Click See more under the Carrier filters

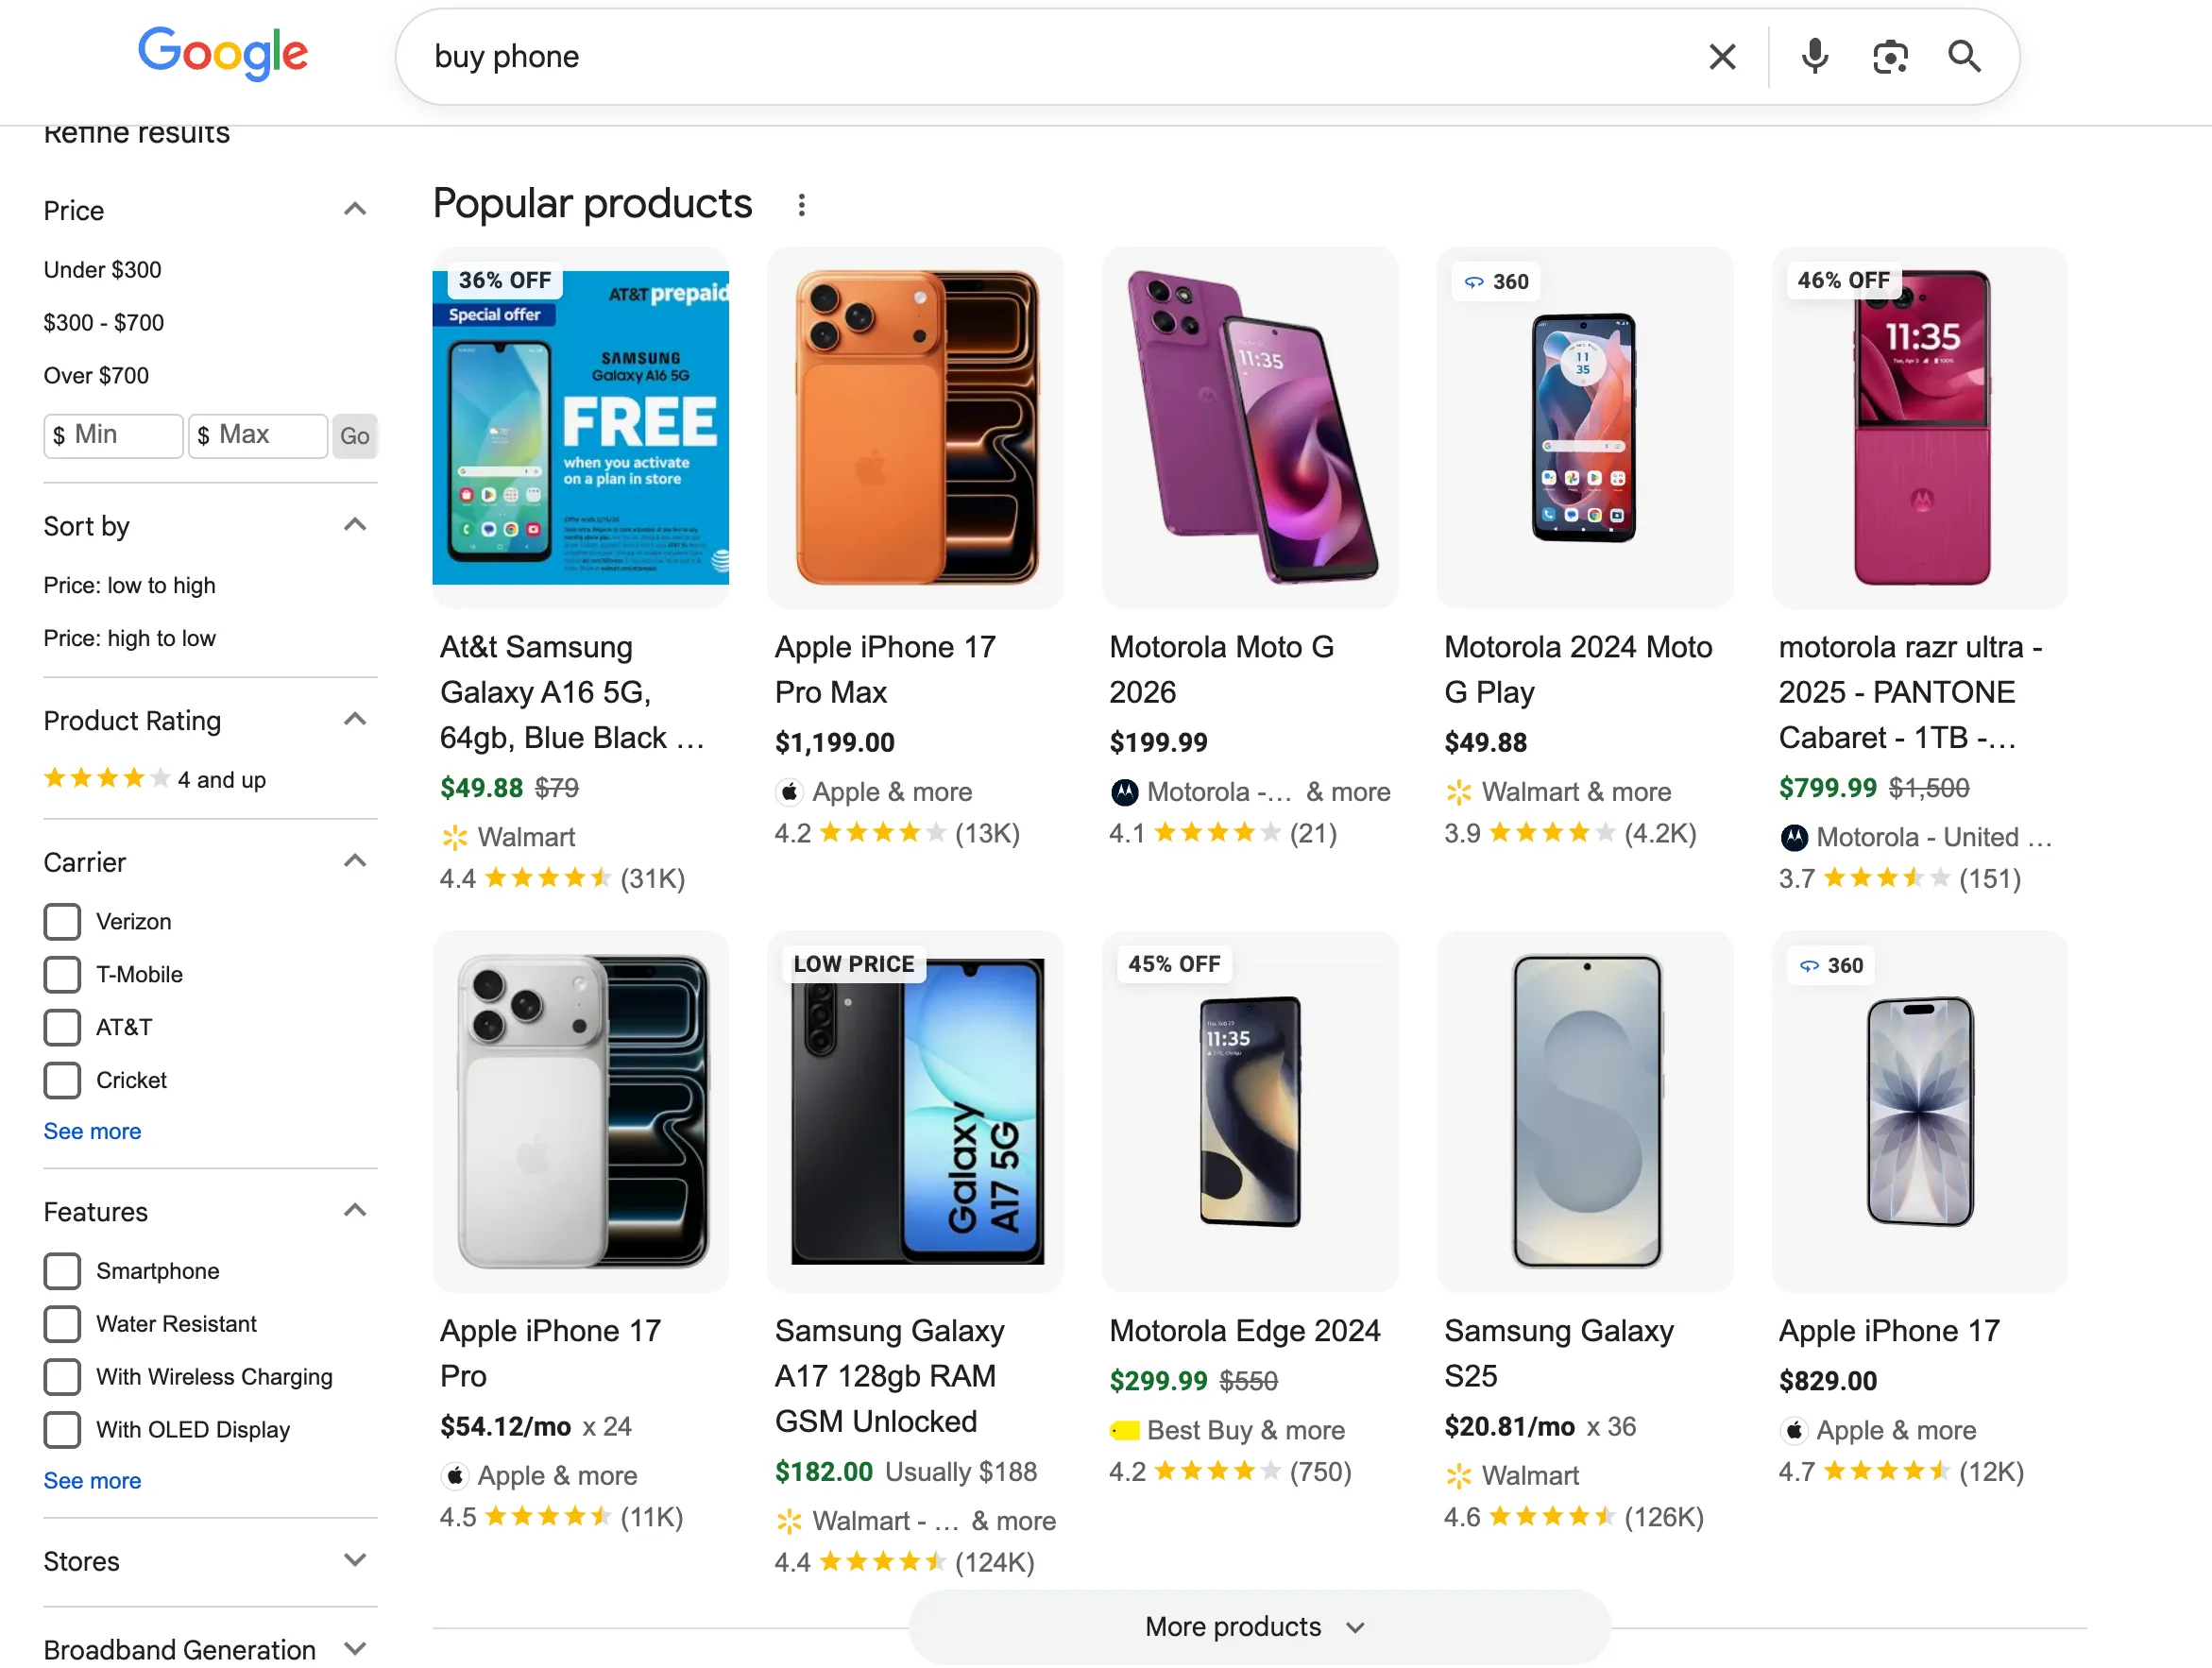[92, 1131]
